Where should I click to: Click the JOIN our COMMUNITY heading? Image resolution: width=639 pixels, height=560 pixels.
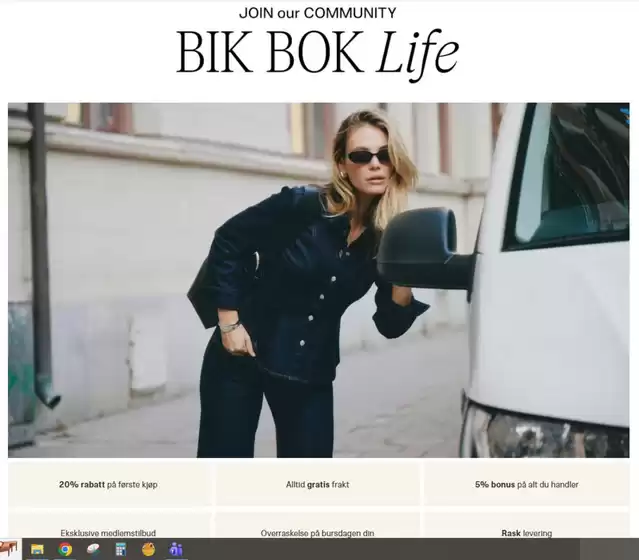[x=318, y=13]
